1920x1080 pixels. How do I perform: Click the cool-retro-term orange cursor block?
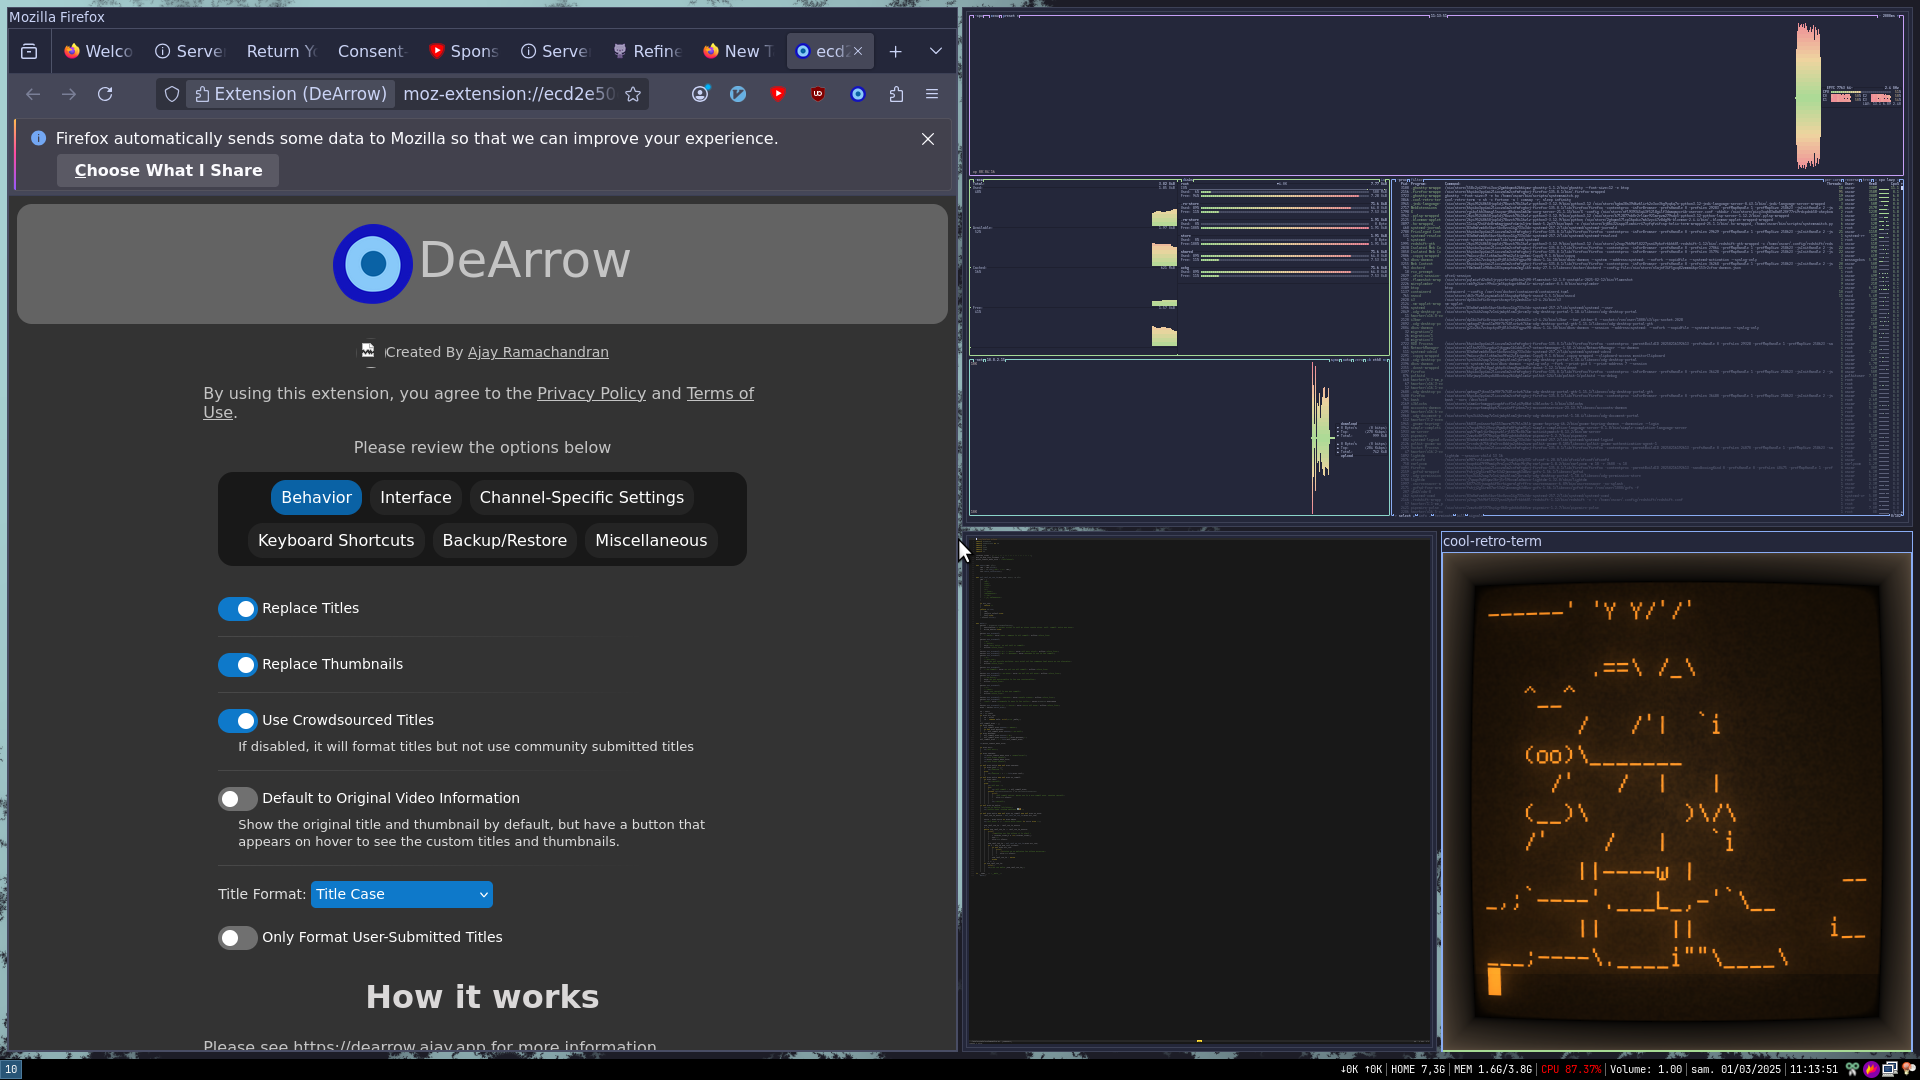tap(1495, 981)
